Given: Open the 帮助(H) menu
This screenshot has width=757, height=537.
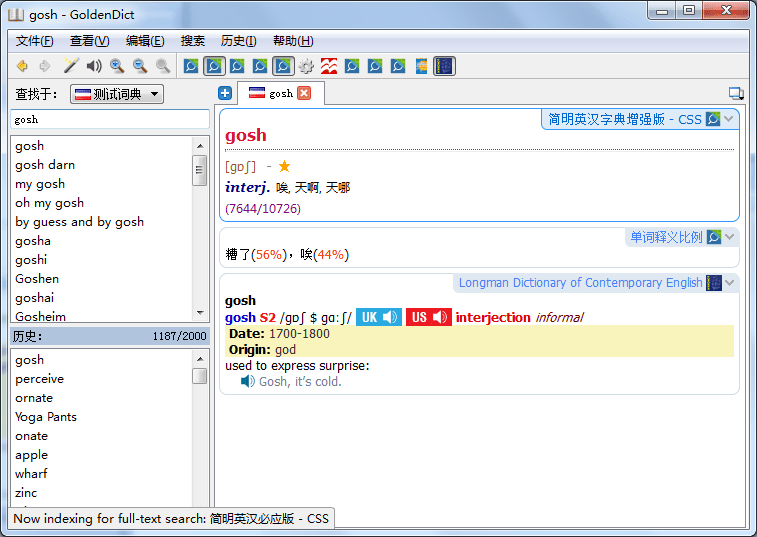Looking at the screenshot, I should coord(293,41).
